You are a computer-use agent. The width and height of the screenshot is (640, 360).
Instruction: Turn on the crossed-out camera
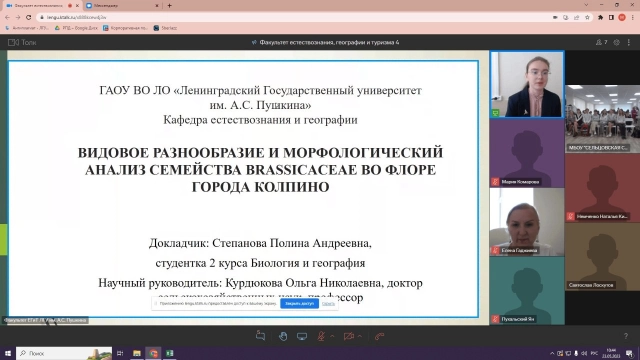point(349,336)
